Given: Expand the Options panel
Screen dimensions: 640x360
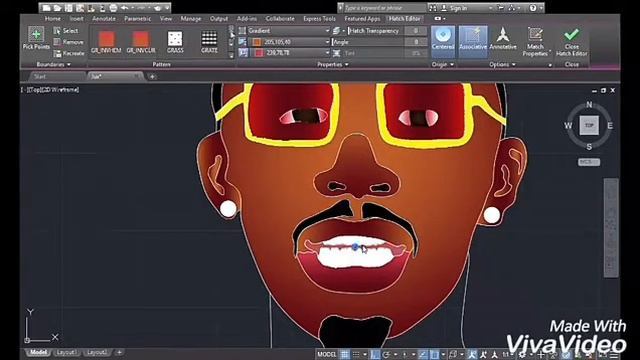Looking at the screenshot, I should pos(502,64).
